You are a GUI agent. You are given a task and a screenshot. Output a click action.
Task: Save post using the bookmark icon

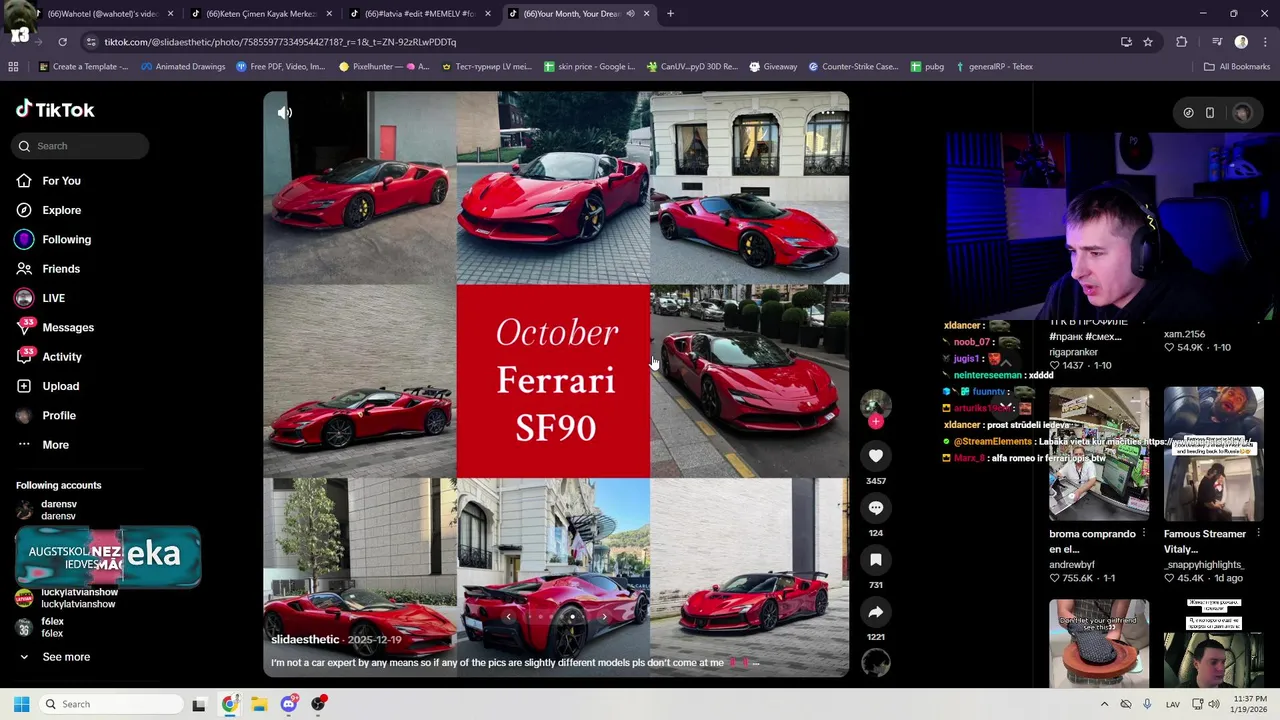click(x=875, y=560)
